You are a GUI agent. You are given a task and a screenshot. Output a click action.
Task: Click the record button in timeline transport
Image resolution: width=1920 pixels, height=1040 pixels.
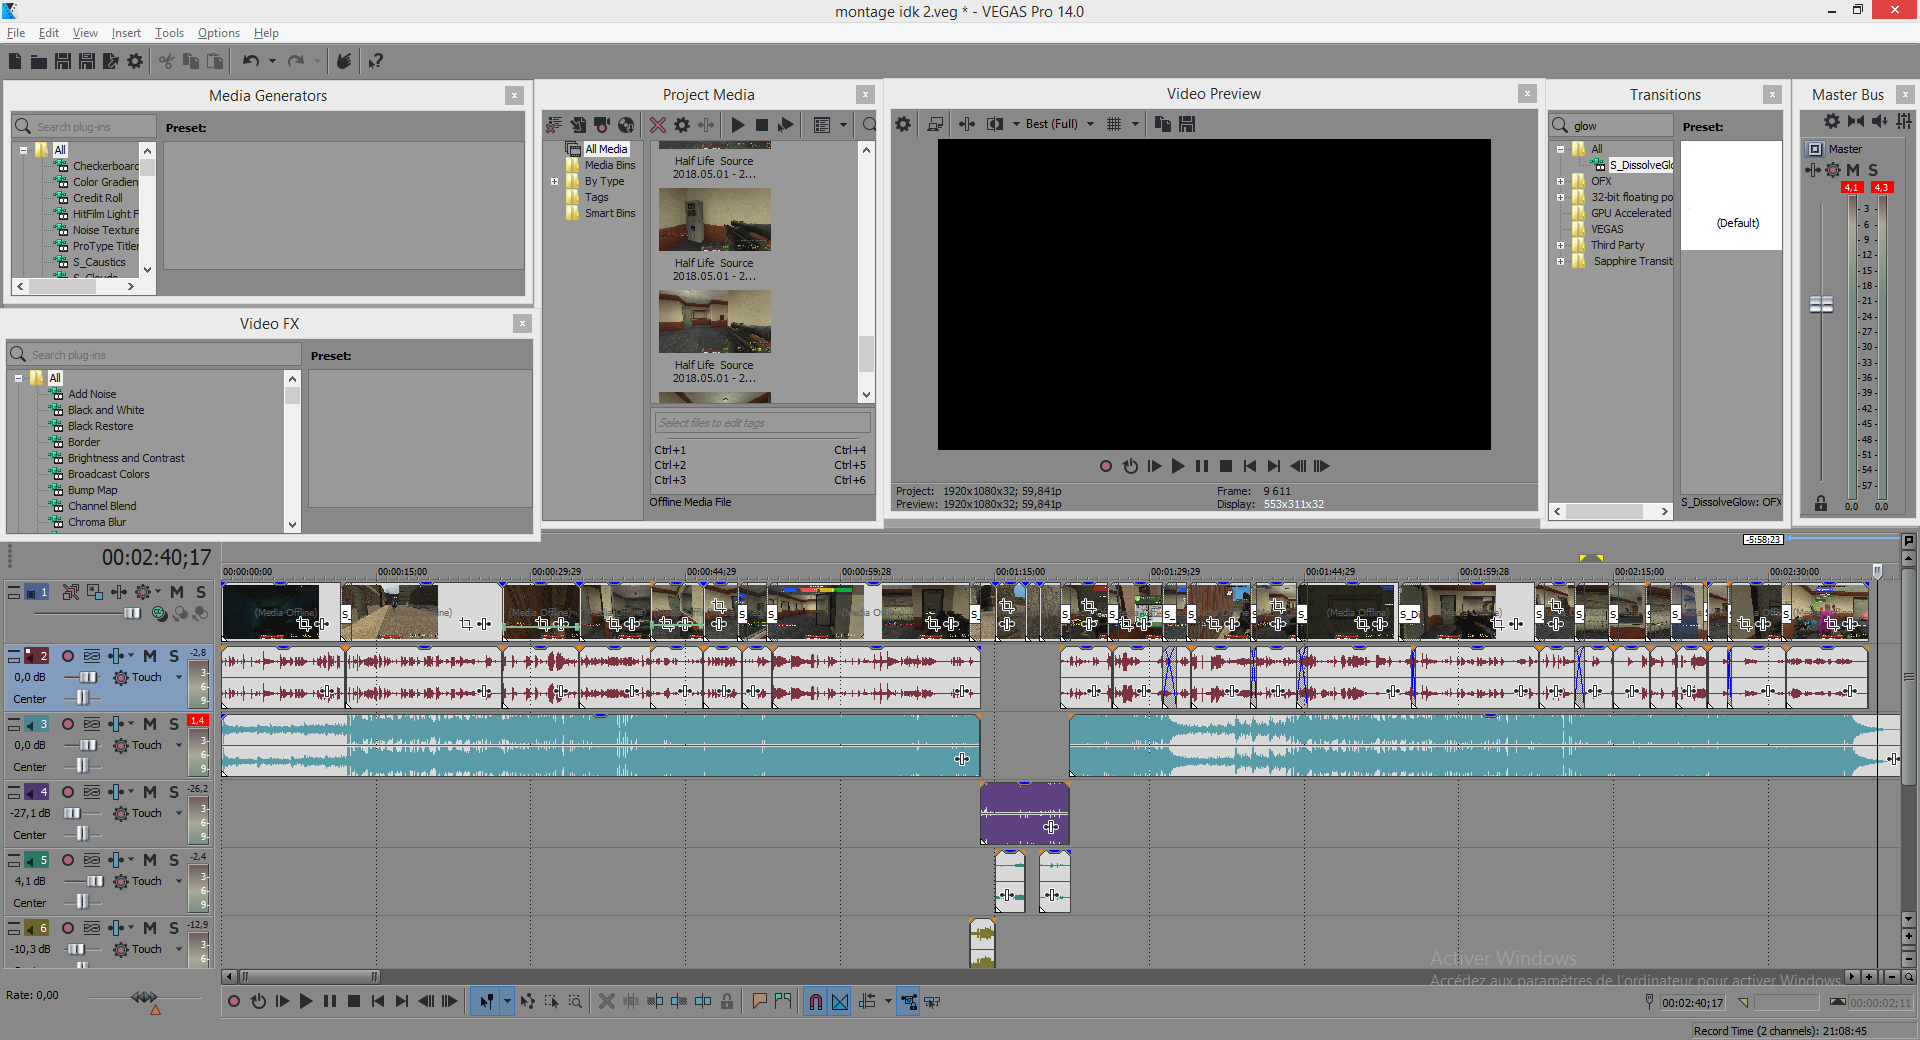tap(233, 1001)
